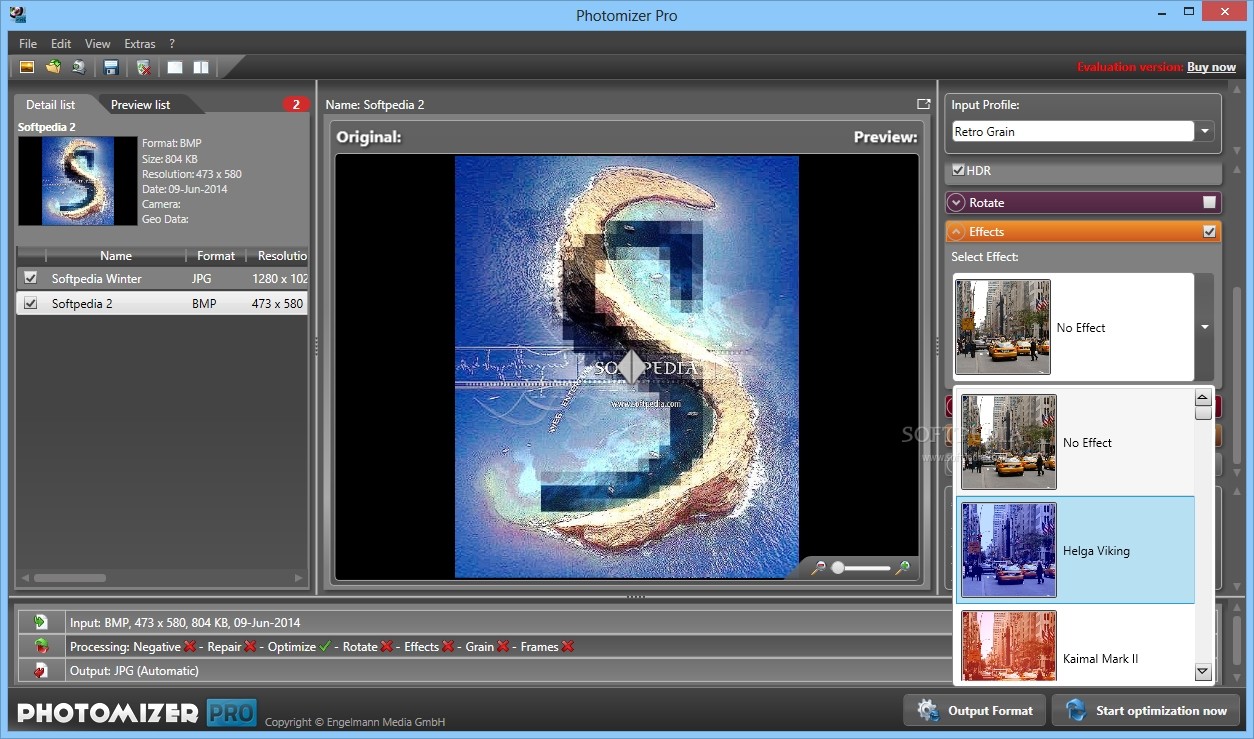Click effect list scroll down arrow
Viewport: 1254px width, 739px height.
(x=1203, y=672)
